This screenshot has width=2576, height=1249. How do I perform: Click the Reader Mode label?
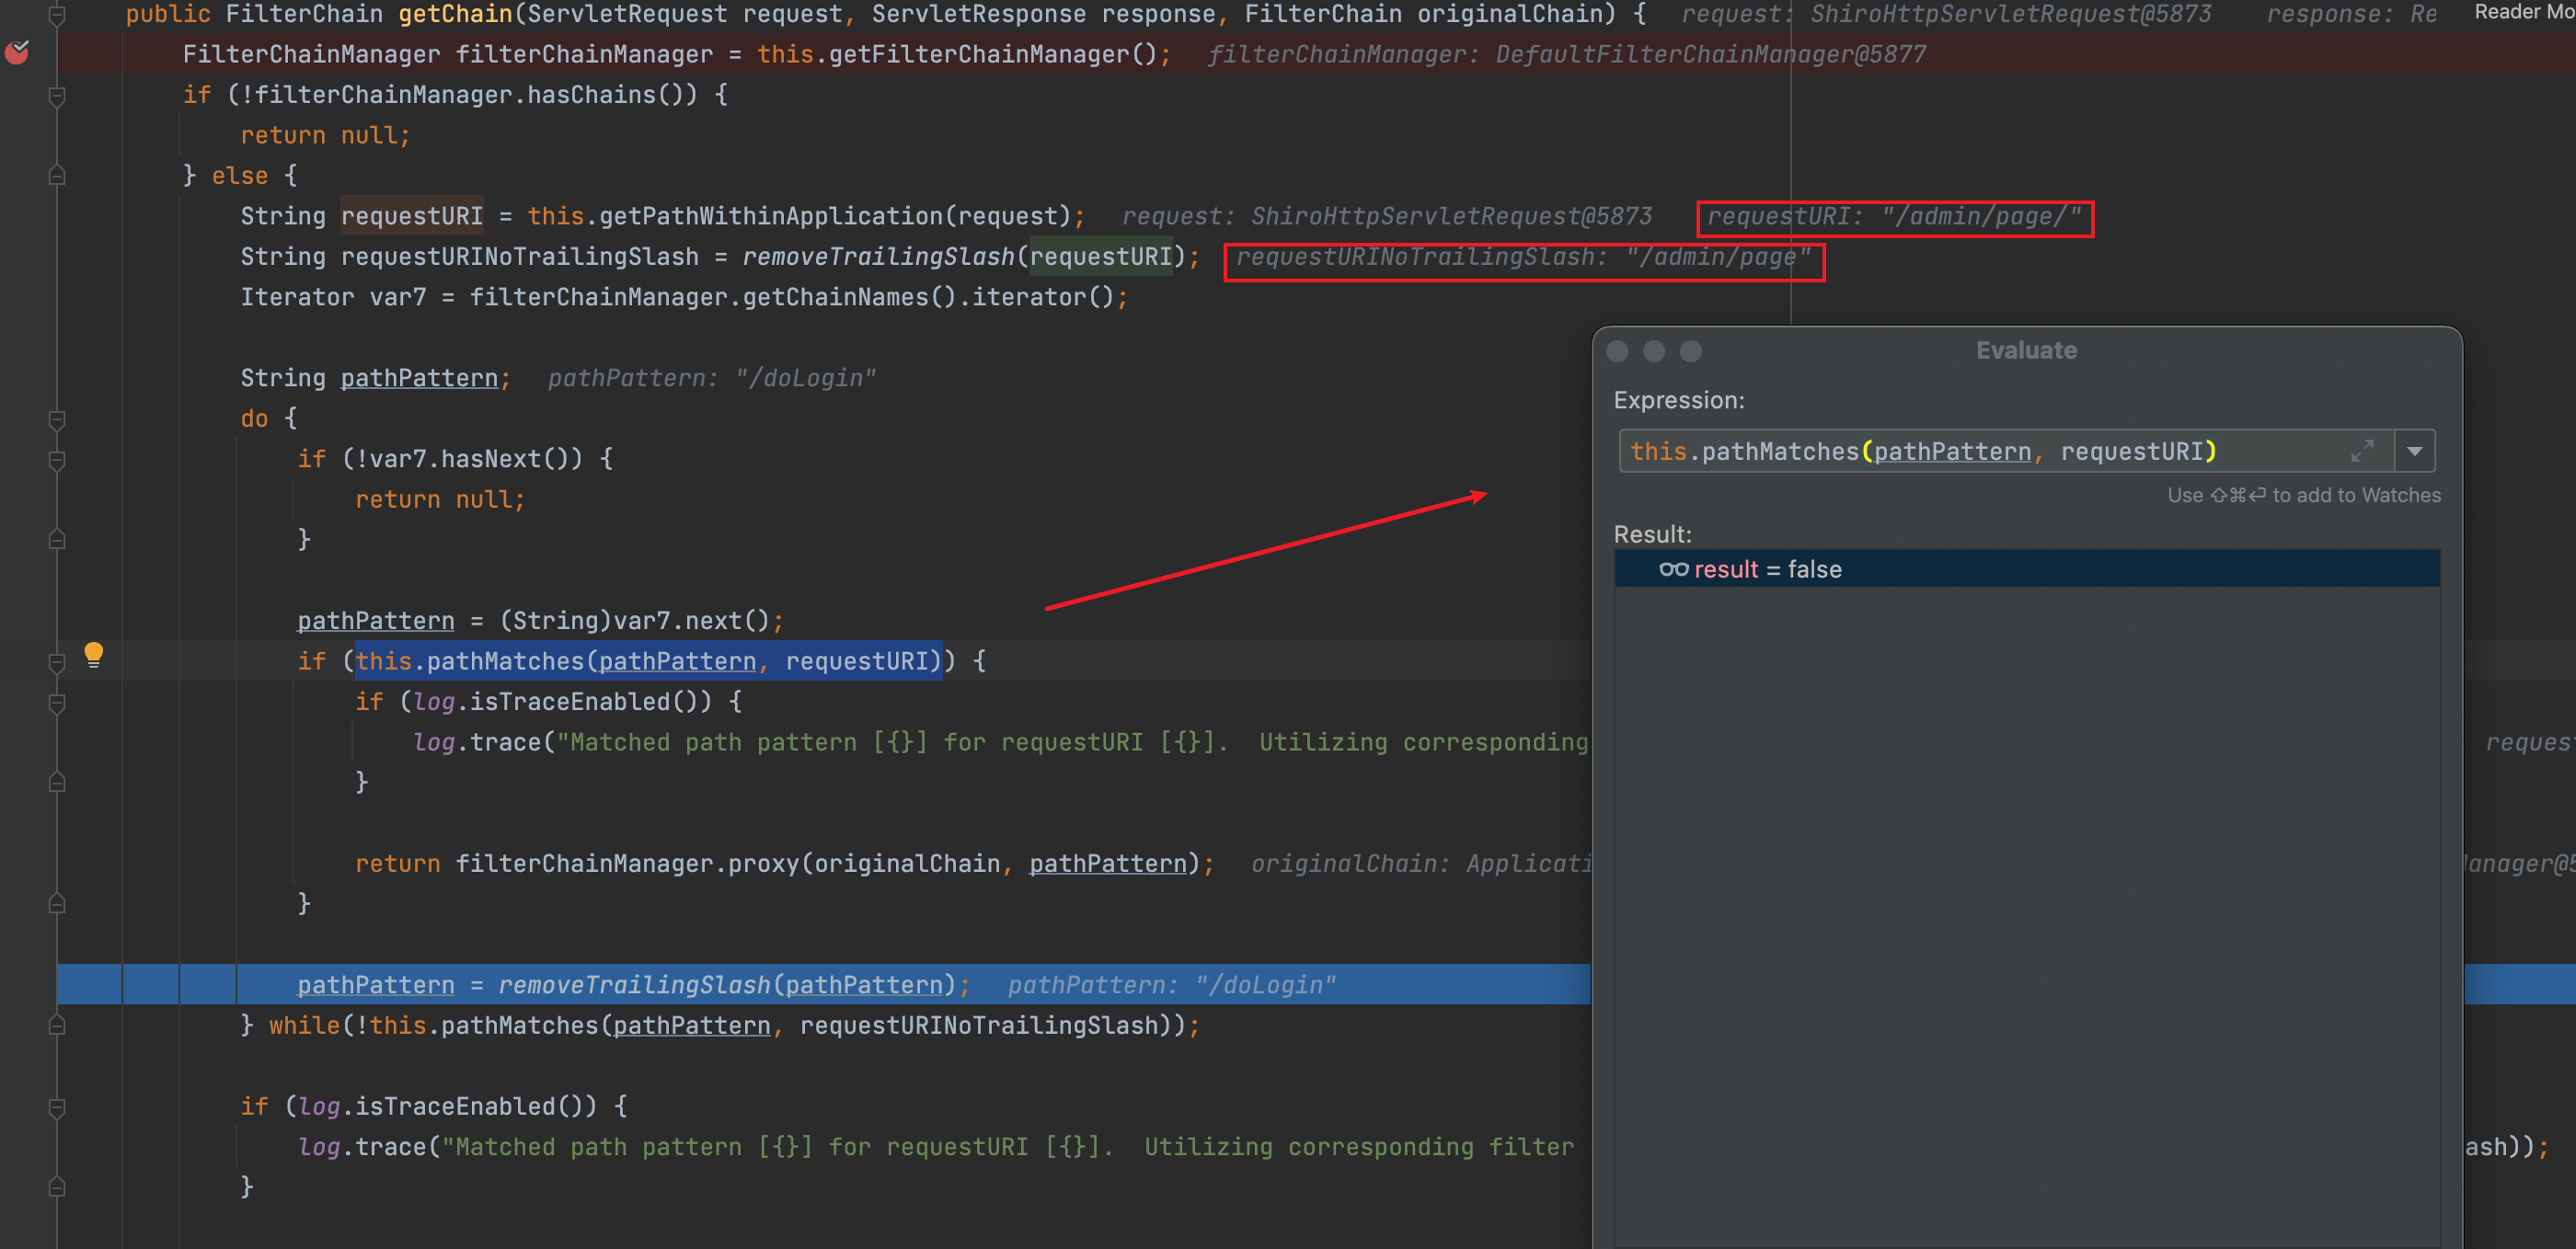click(2522, 12)
